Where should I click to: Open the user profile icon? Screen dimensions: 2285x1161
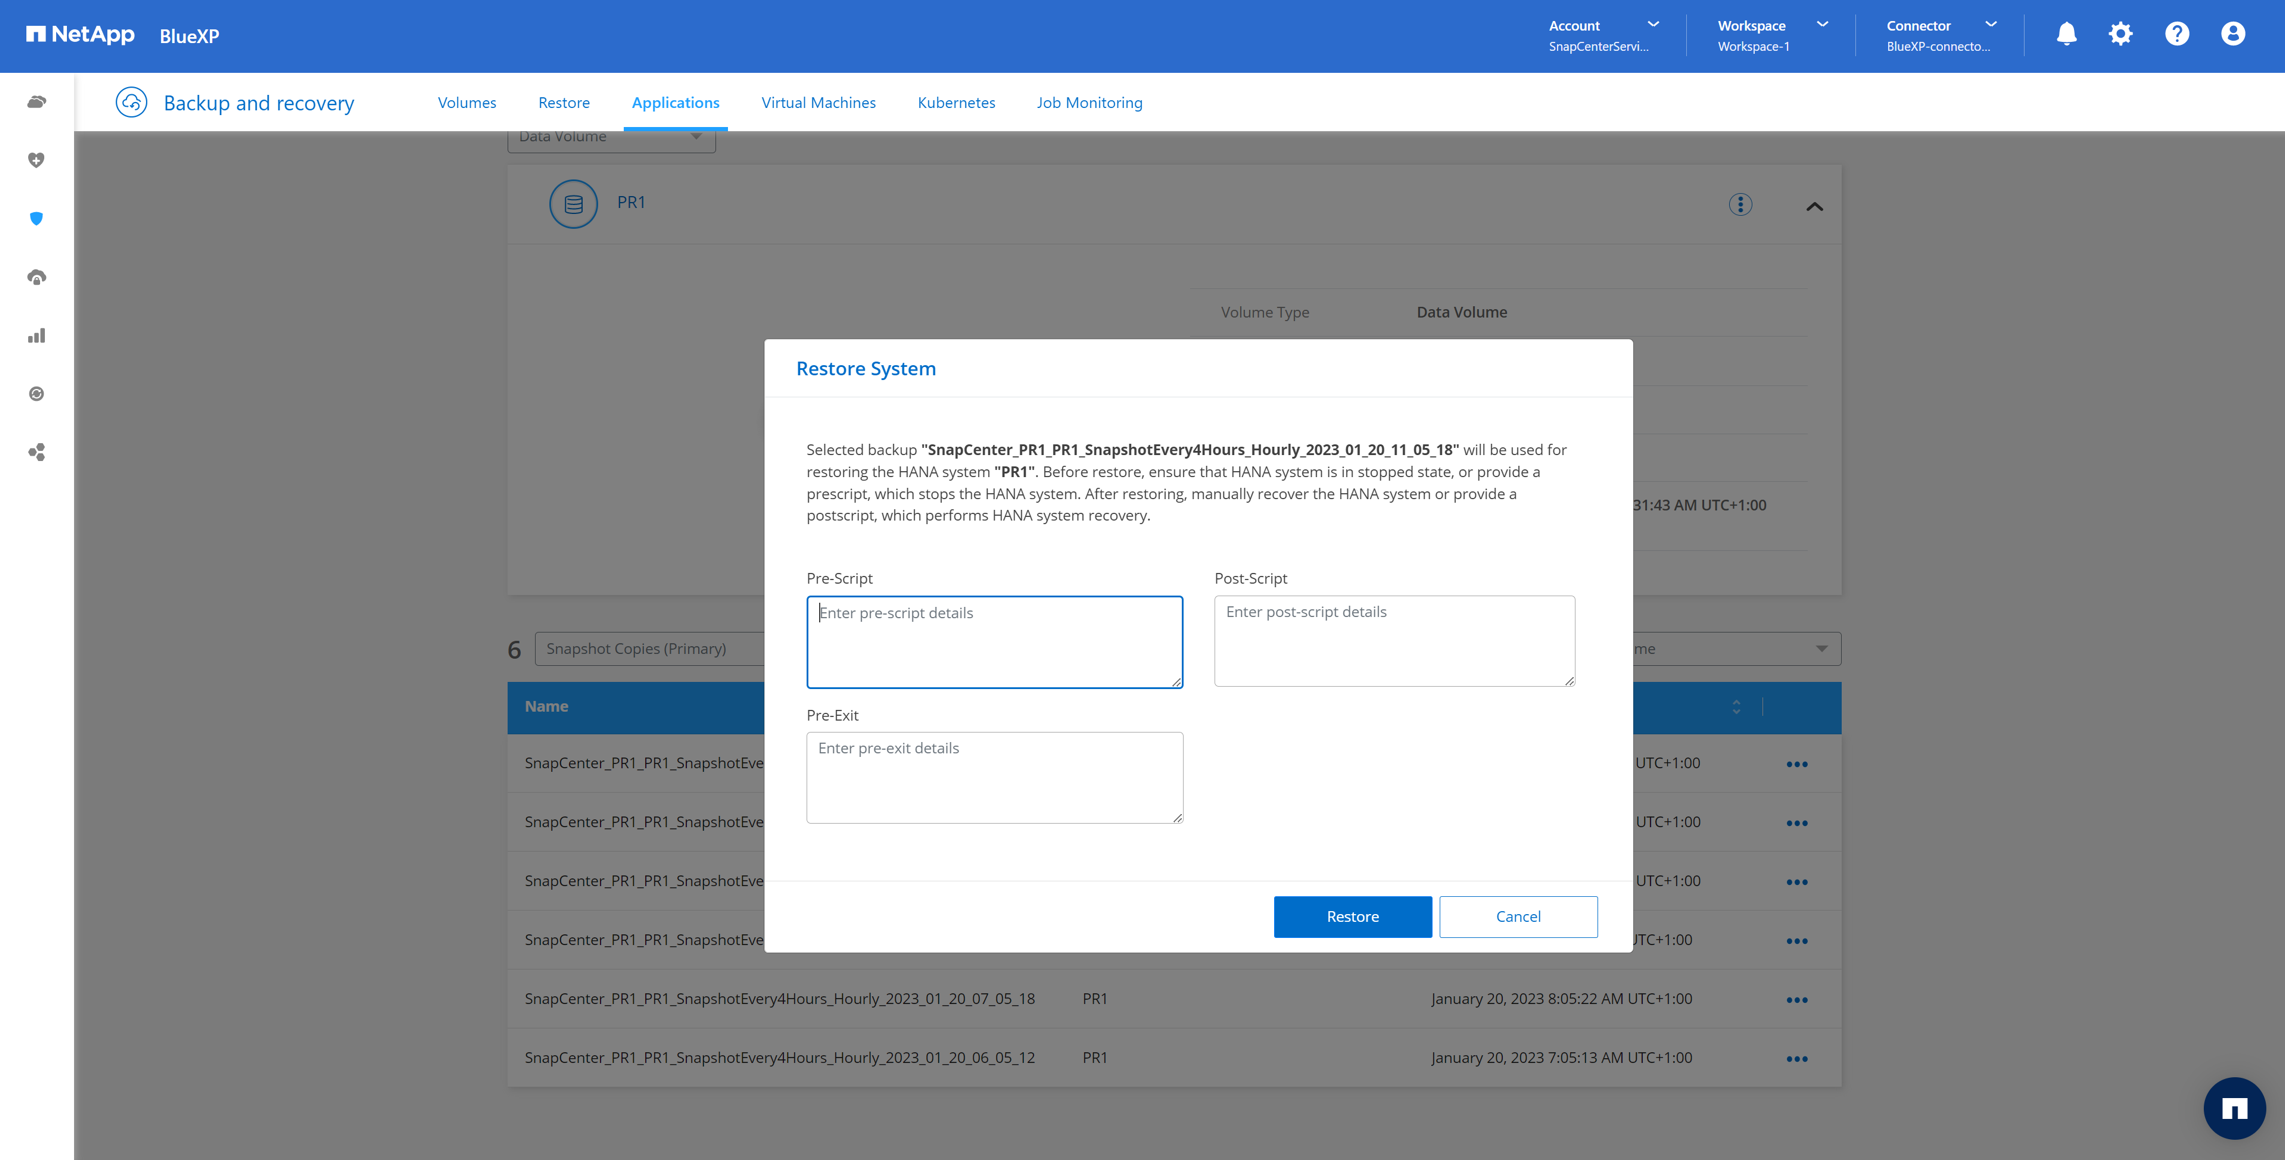[2232, 34]
